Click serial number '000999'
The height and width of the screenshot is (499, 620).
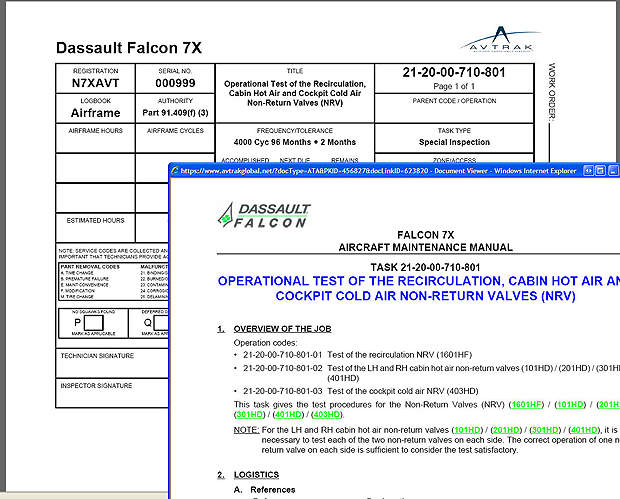coord(175,83)
